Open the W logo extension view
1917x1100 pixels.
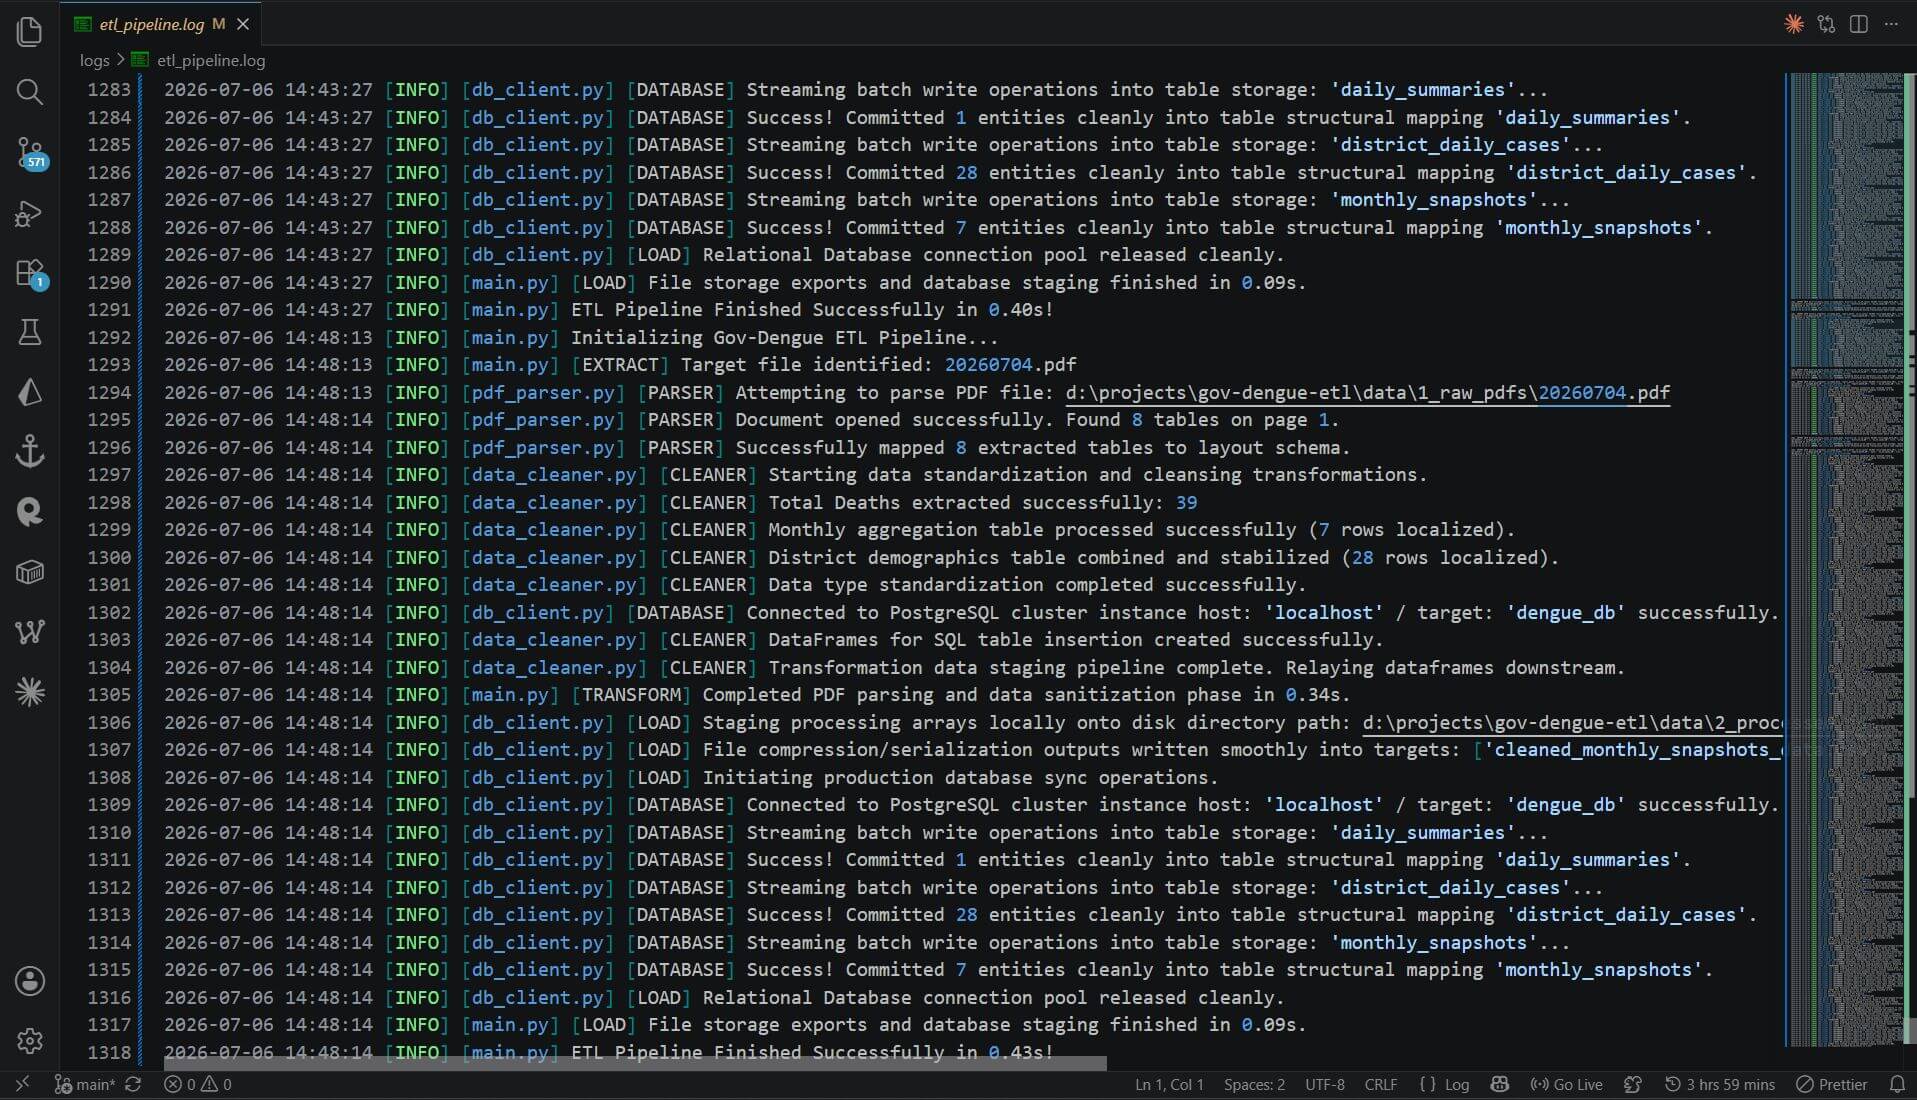pos(30,632)
